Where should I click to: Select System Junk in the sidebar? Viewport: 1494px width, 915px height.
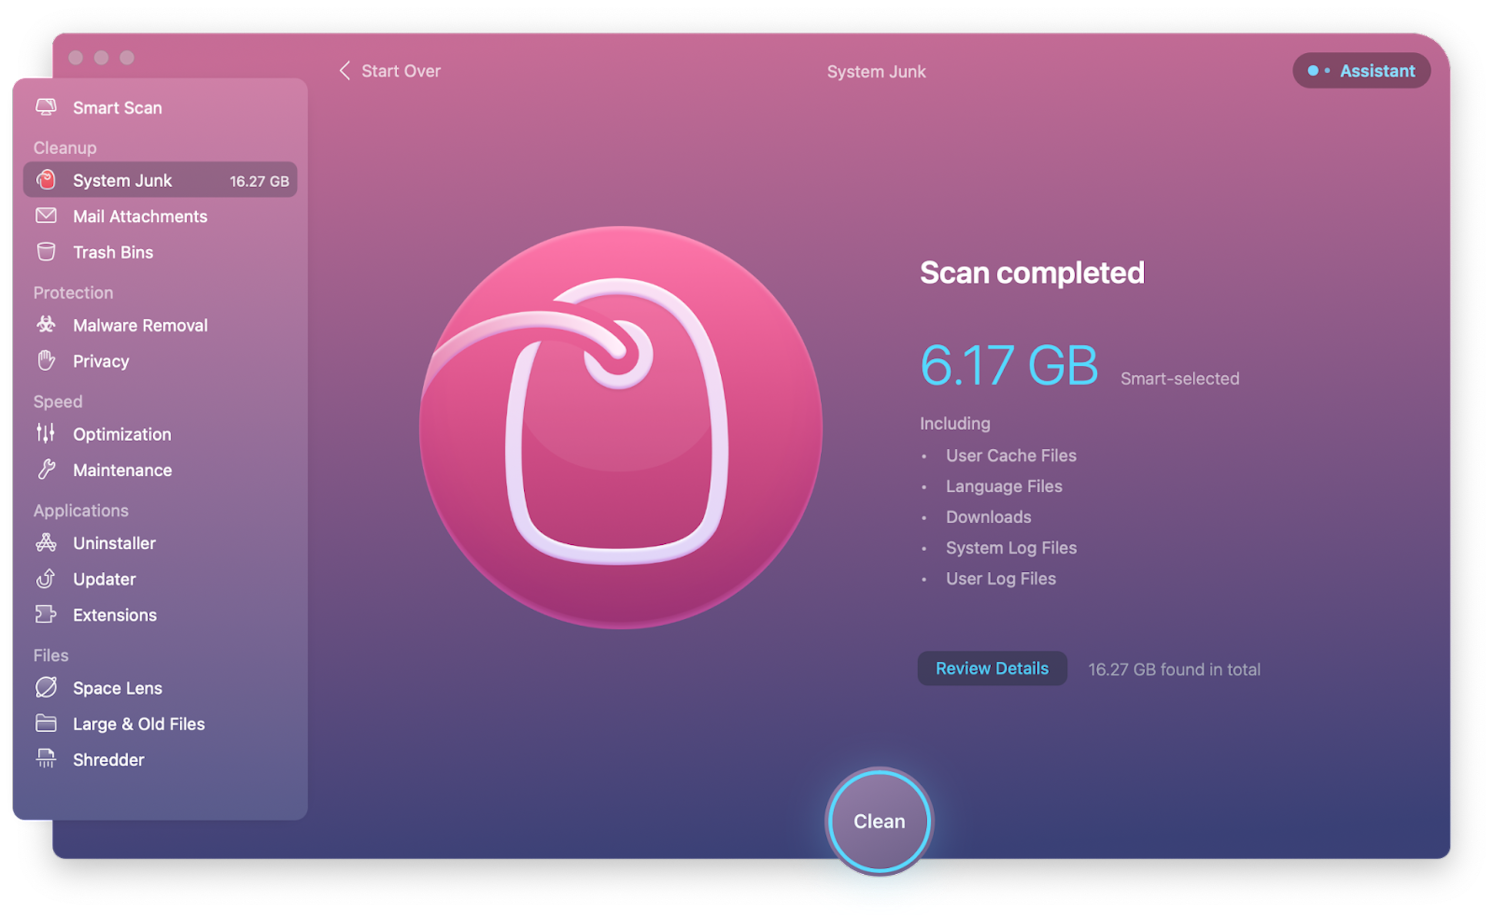(x=122, y=181)
